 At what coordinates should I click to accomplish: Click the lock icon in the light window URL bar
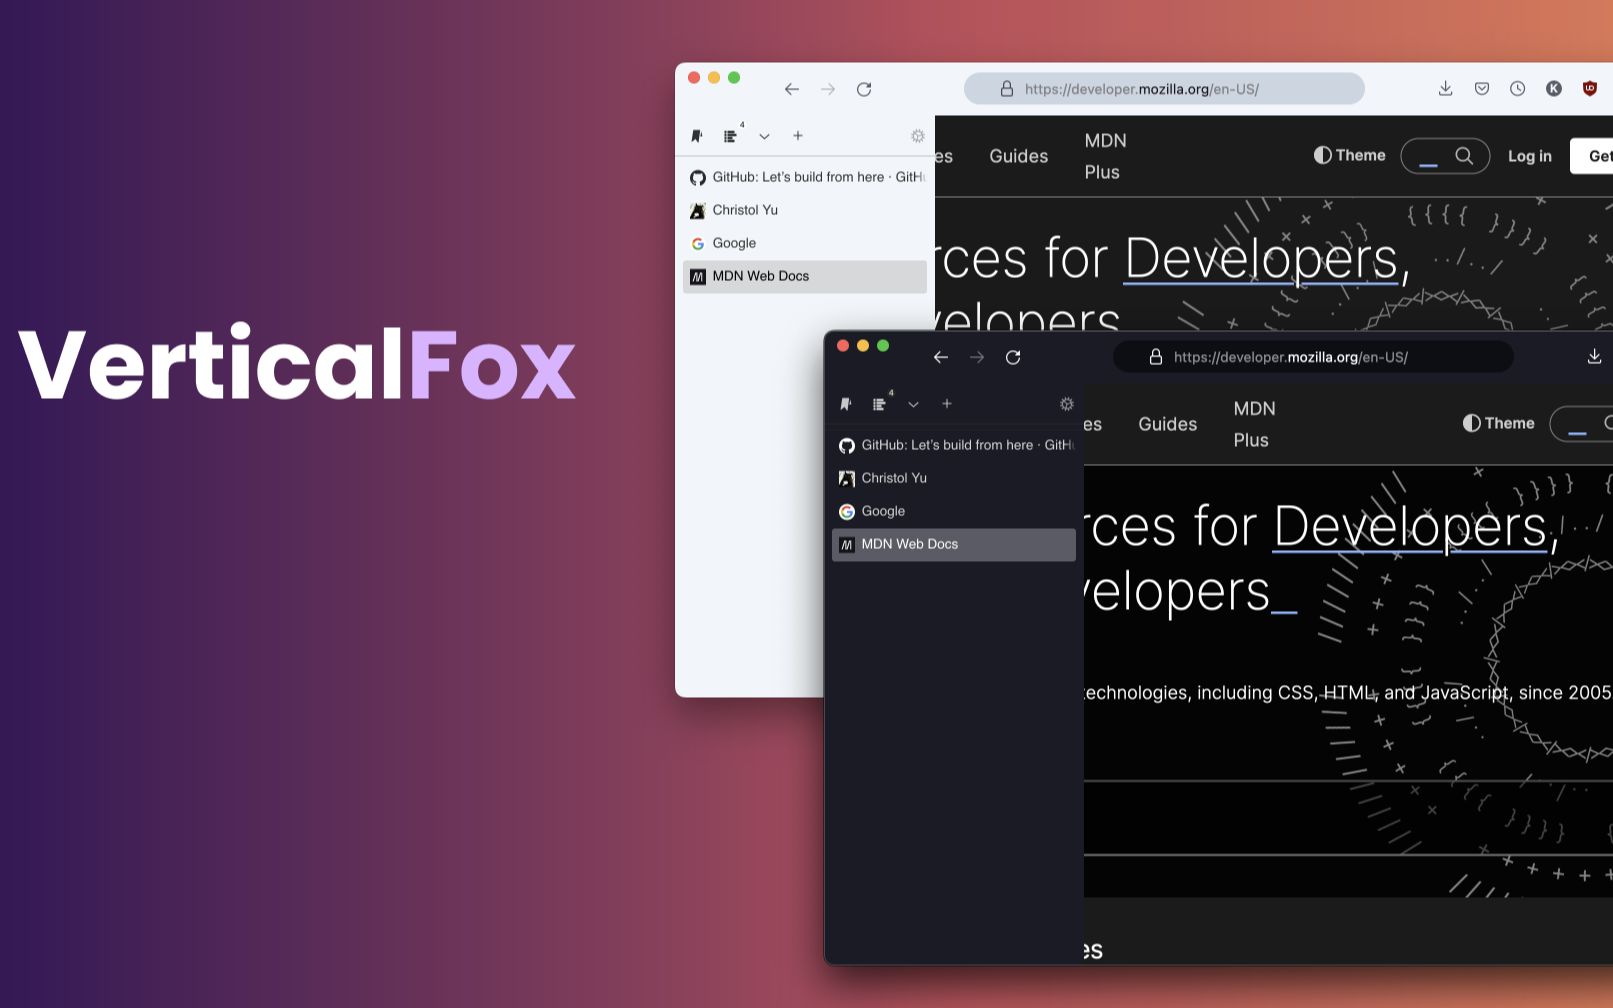click(x=1007, y=89)
